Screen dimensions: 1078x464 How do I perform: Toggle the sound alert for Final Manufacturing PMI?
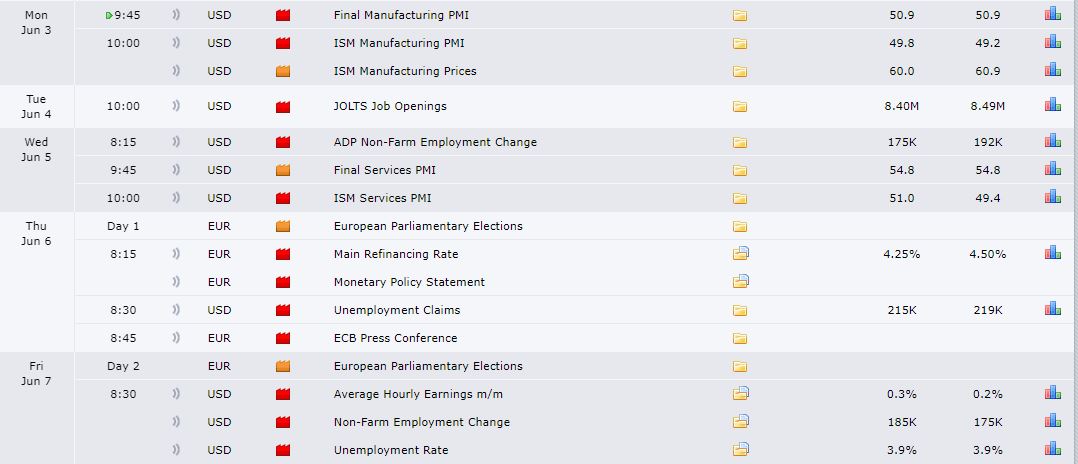point(176,15)
